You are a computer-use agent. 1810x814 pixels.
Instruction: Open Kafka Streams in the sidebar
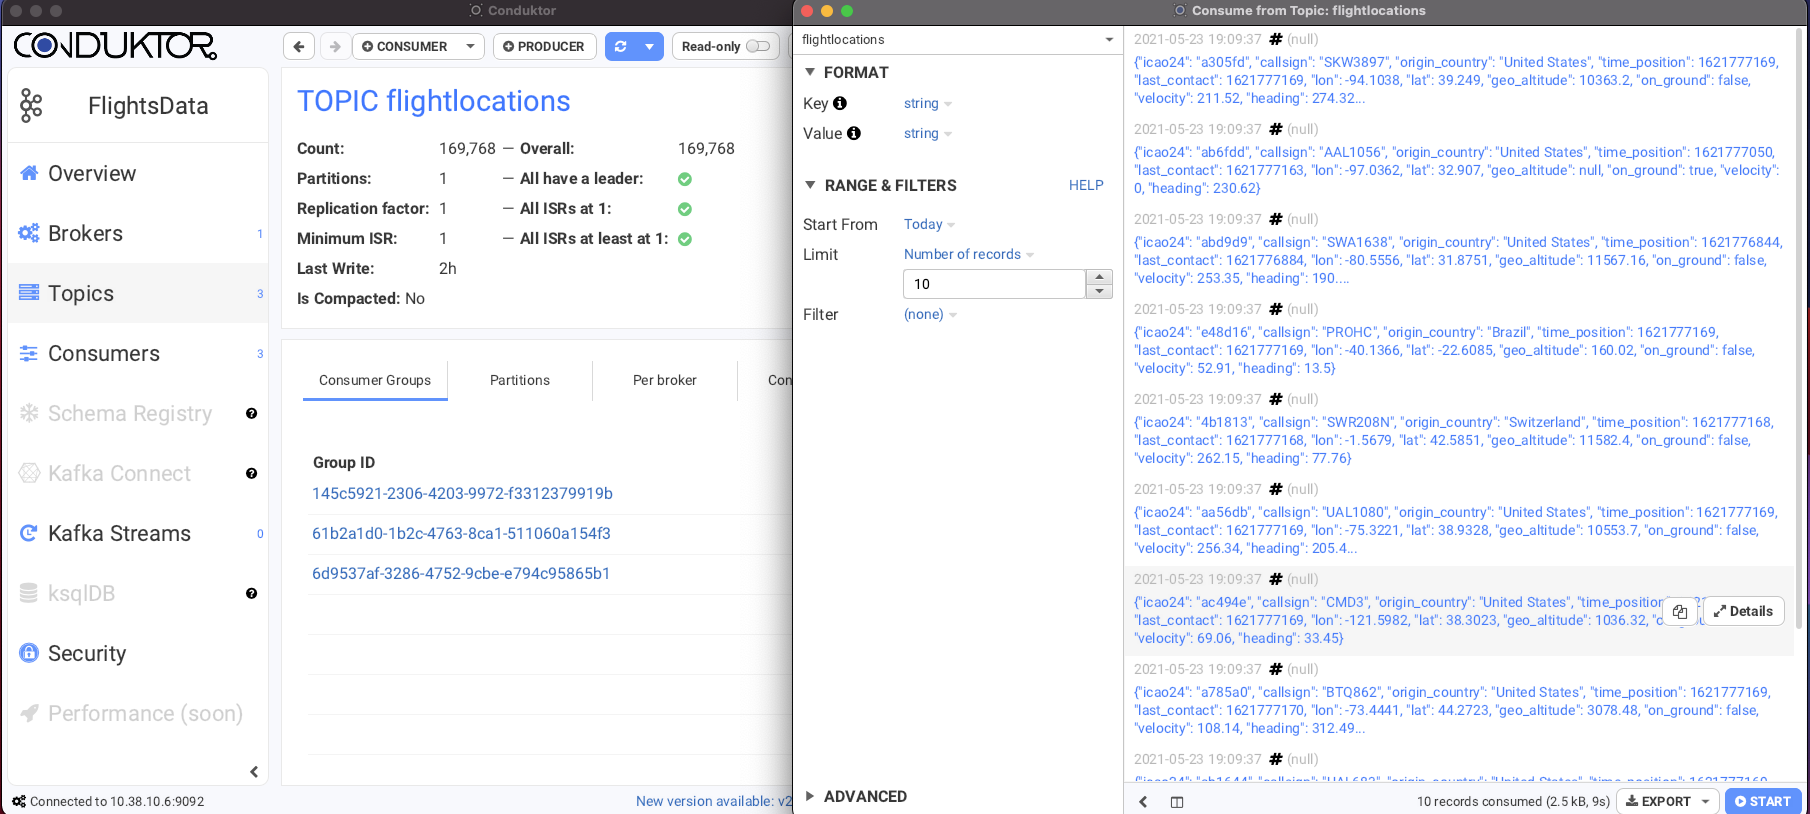pos(119,533)
